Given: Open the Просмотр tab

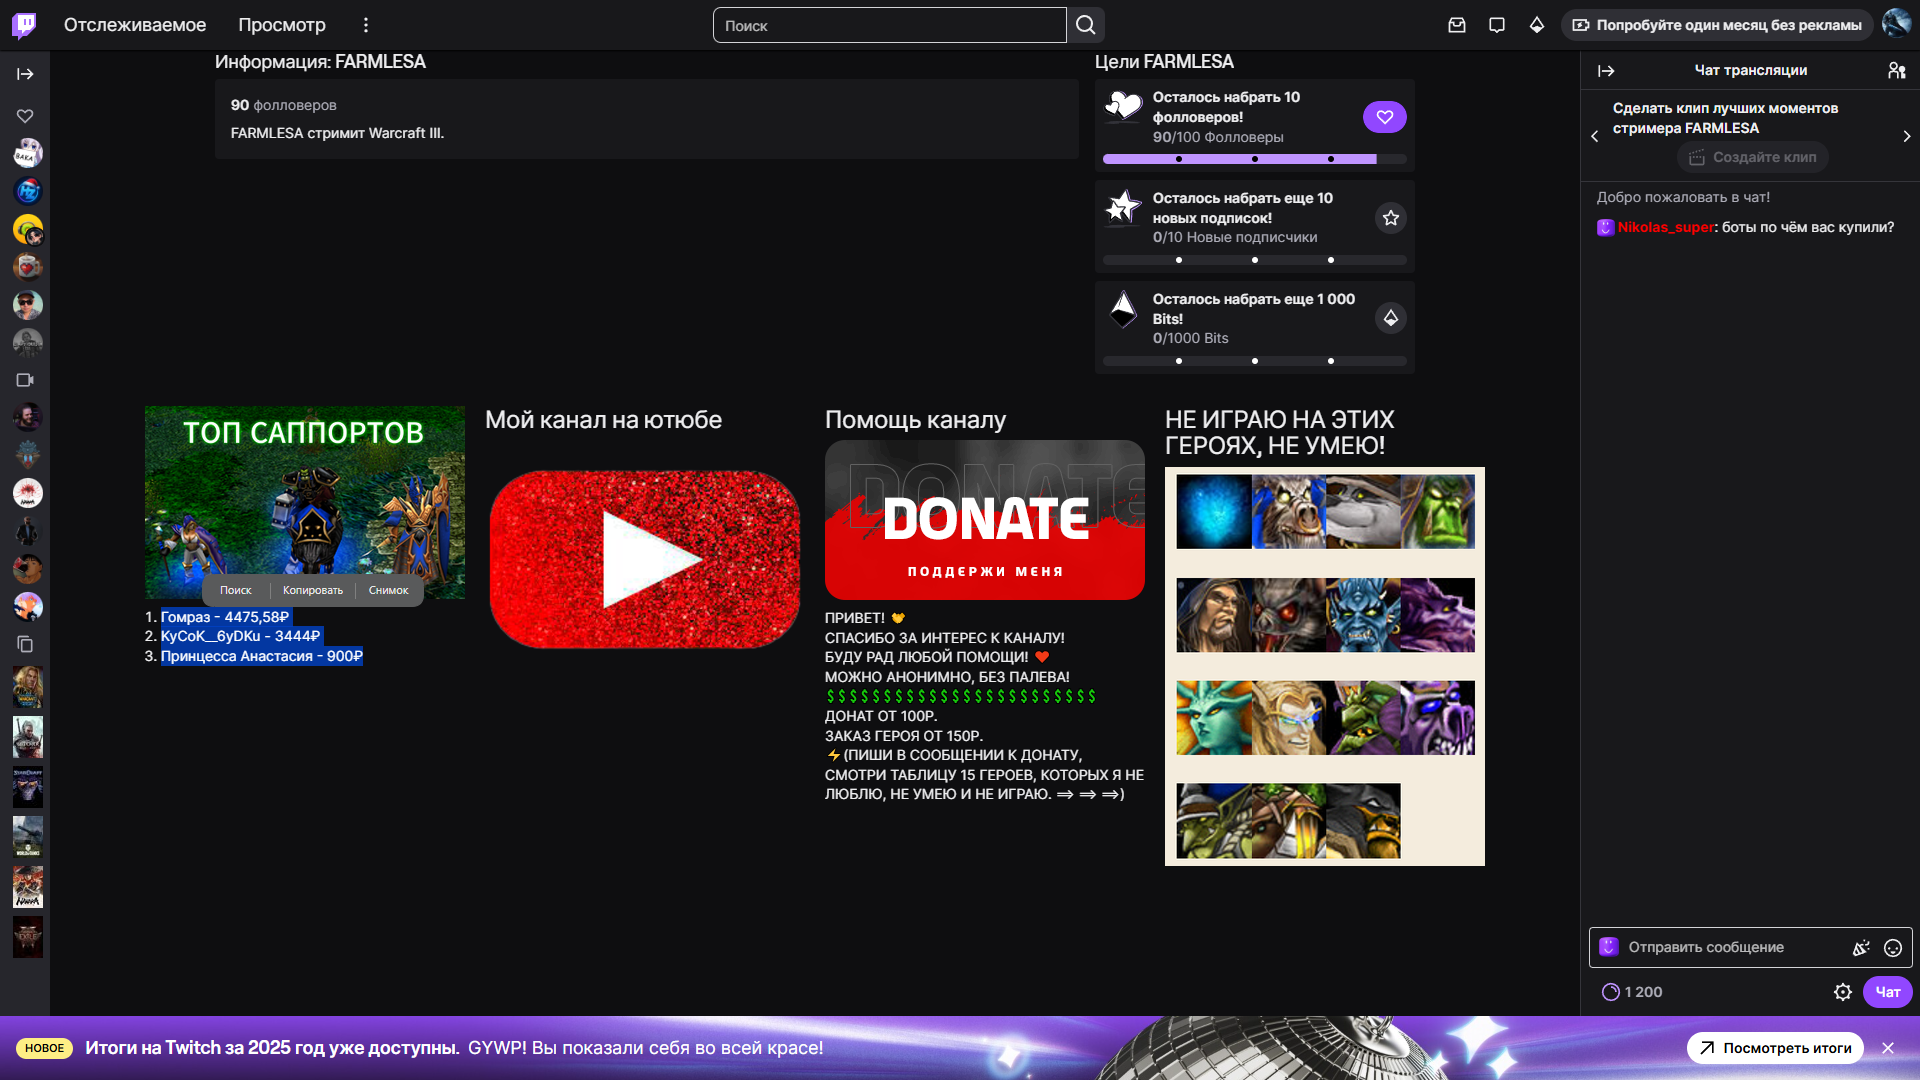Looking at the screenshot, I should [x=282, y=25].
